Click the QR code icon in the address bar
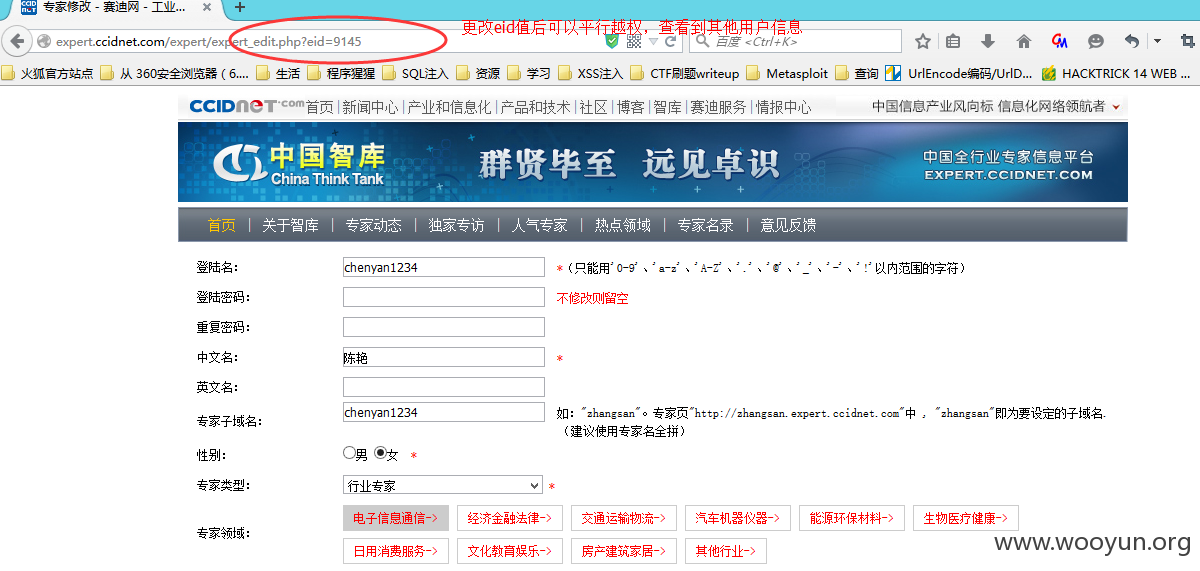This screenshot has height=571, width=1200. pyautogui.click(x=634, y=42)
